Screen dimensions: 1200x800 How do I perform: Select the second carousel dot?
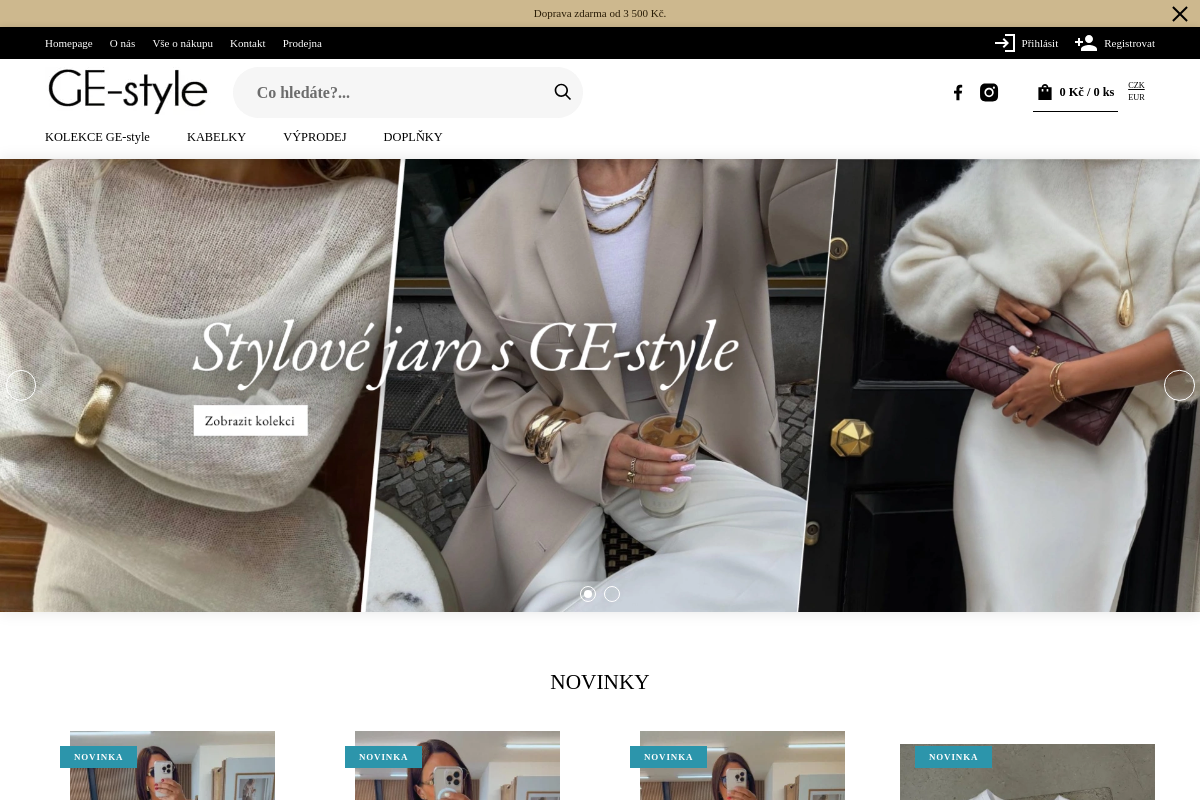click(612, 594)
